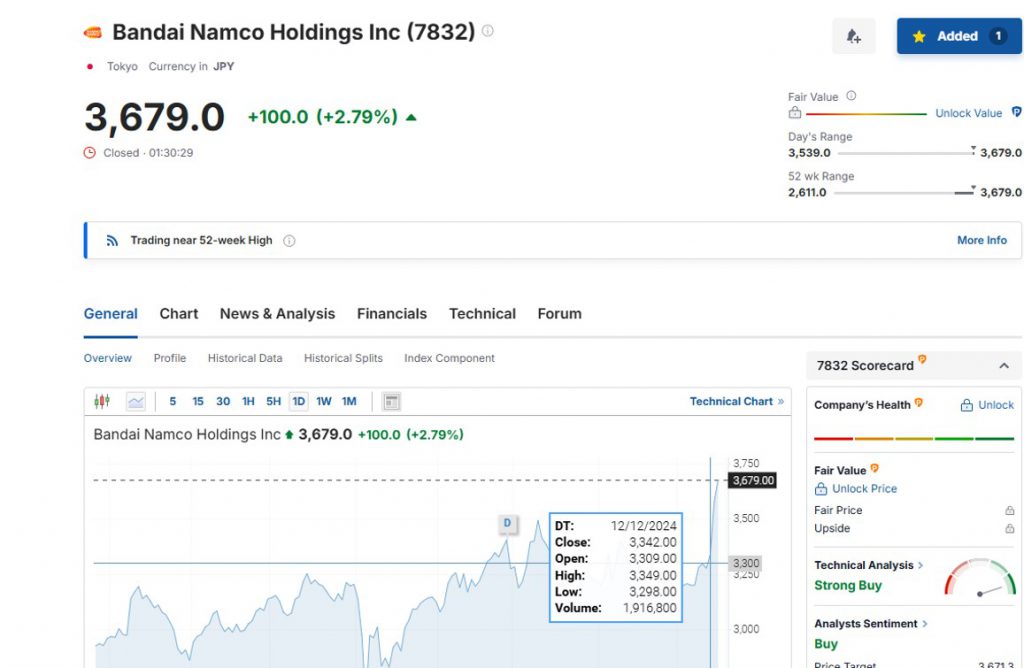Select the 30-minute chart interval
The width and height of the screenshot is (1024, 668).
pos(223,402)
